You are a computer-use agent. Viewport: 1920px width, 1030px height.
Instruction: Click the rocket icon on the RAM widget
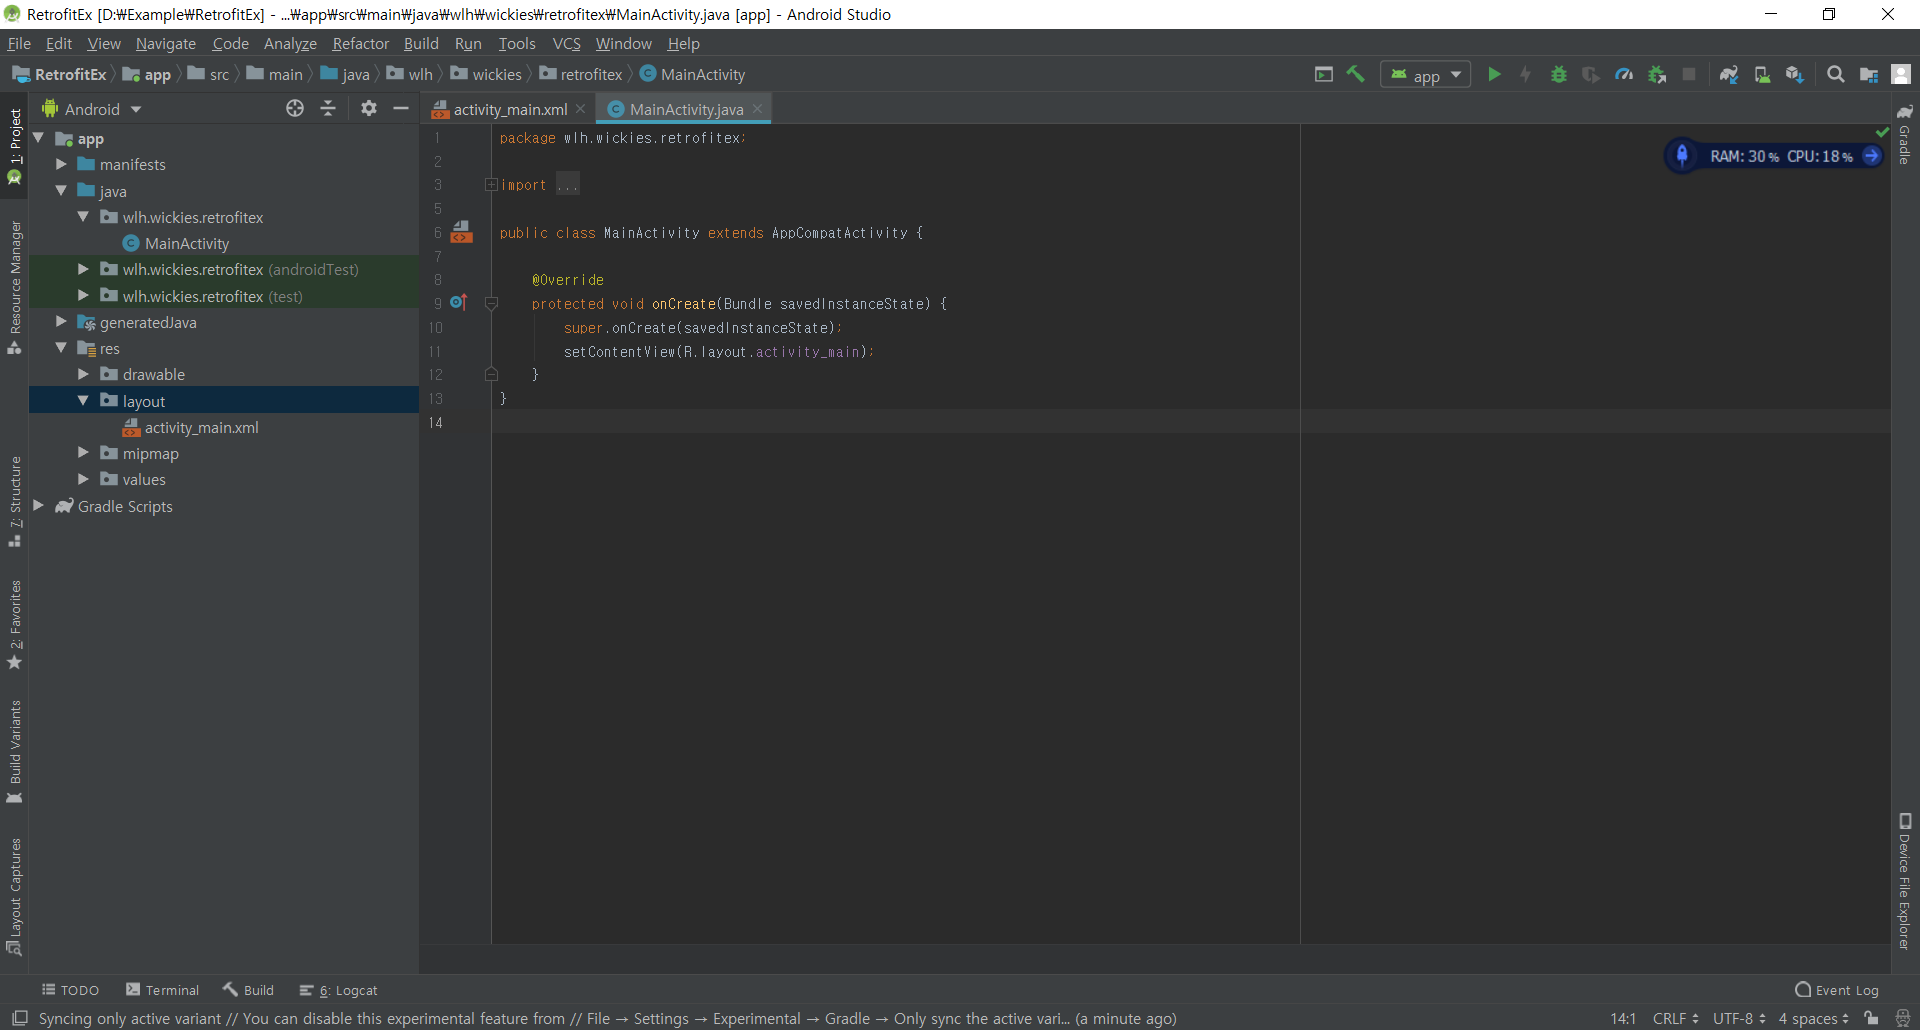pos(1682,156)
